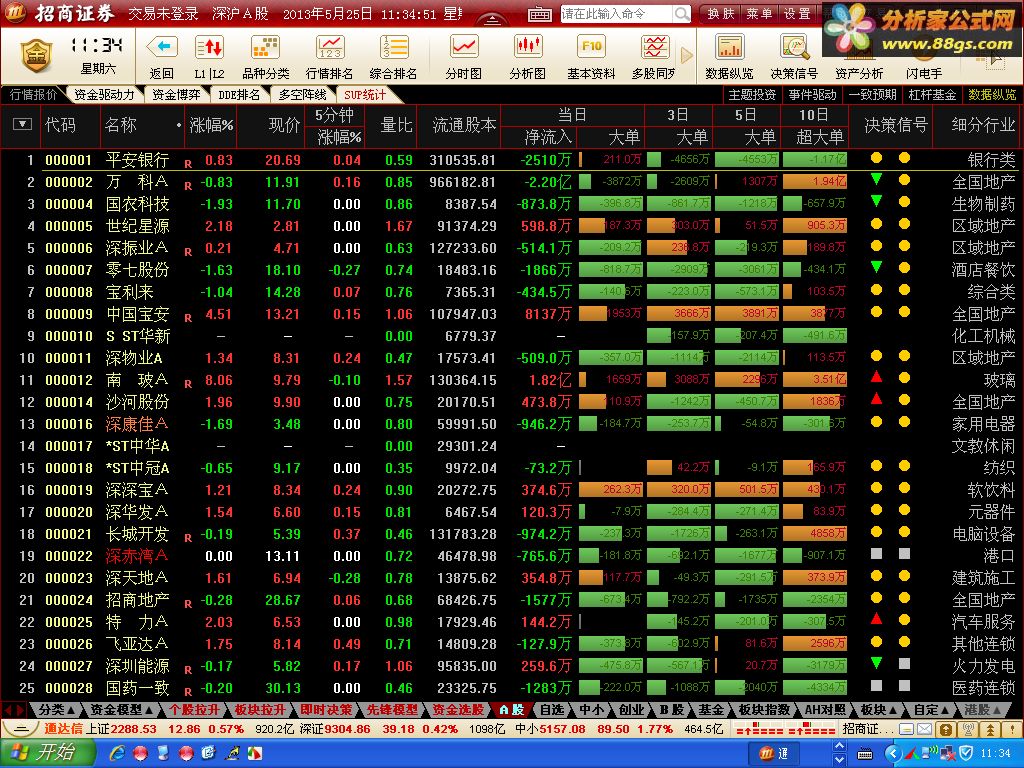Image resolution: width=1024 pixels, height=768 pixels.
Task: Click the lock icon in status bar
Action: [x=945, y=729]
